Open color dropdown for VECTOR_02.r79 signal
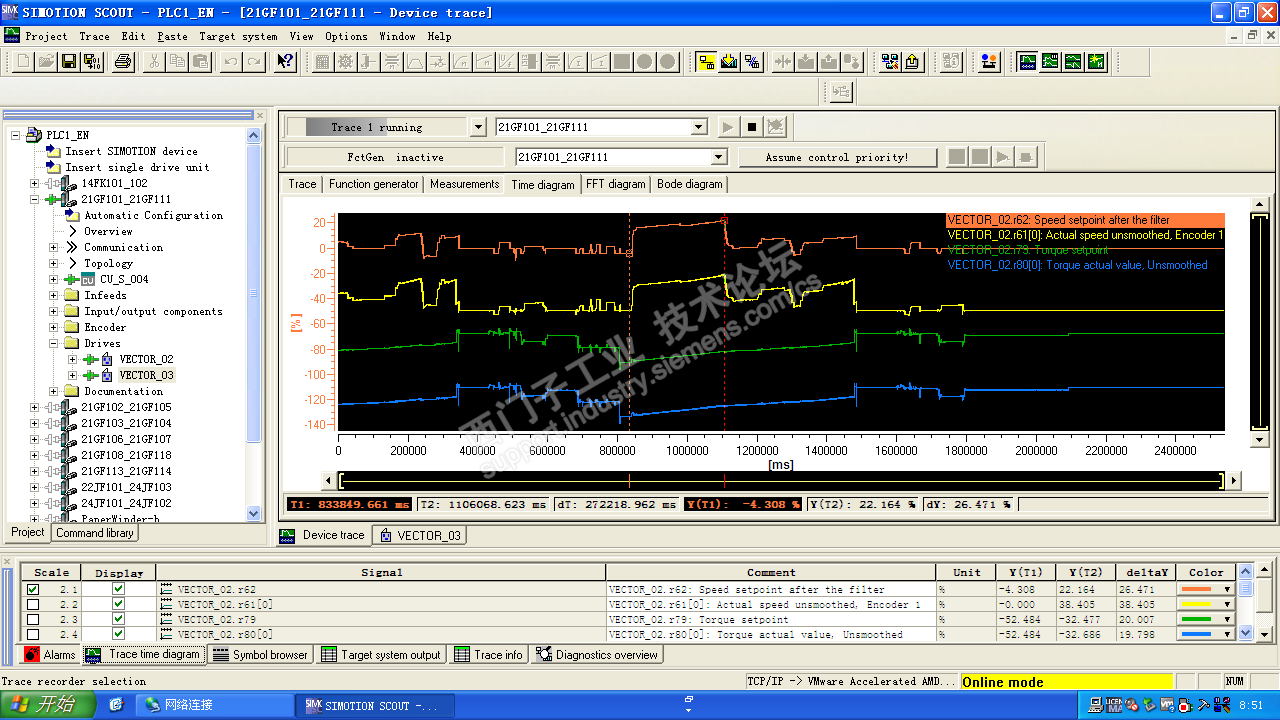1280x720 pixels. point(1228,619)
